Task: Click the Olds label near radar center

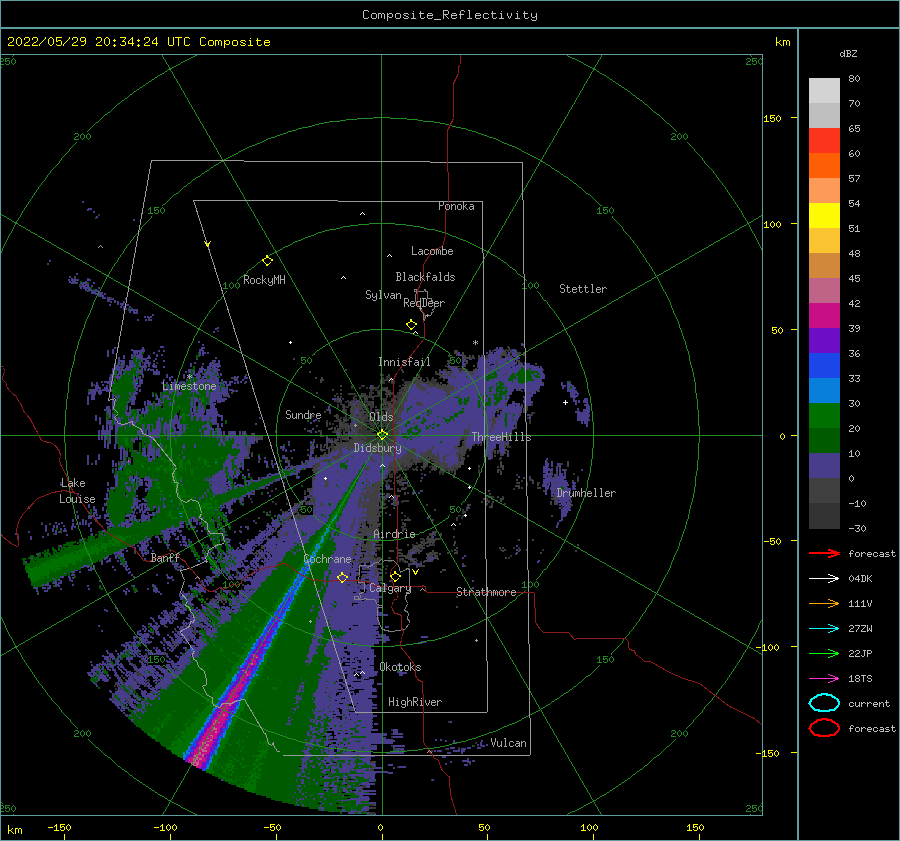Action: [x=381, y=417]
